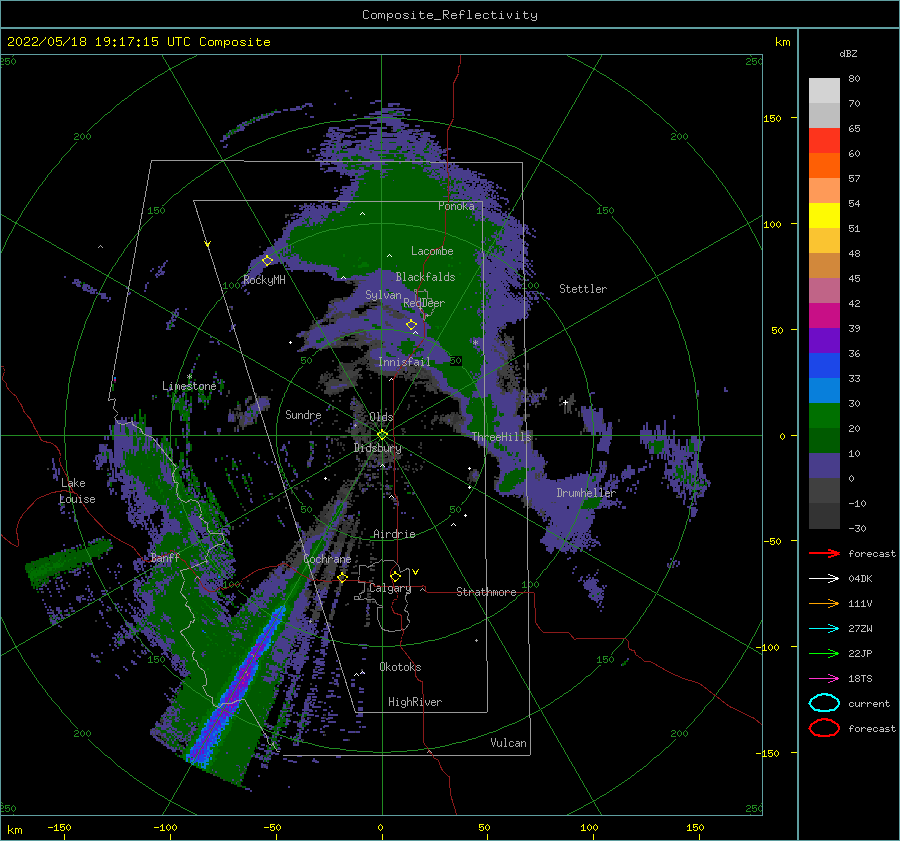This screenshot has width=900, height=841.
Task: Click the yellow diamond marker beside RockyMH
Action: tap(267, 261)
